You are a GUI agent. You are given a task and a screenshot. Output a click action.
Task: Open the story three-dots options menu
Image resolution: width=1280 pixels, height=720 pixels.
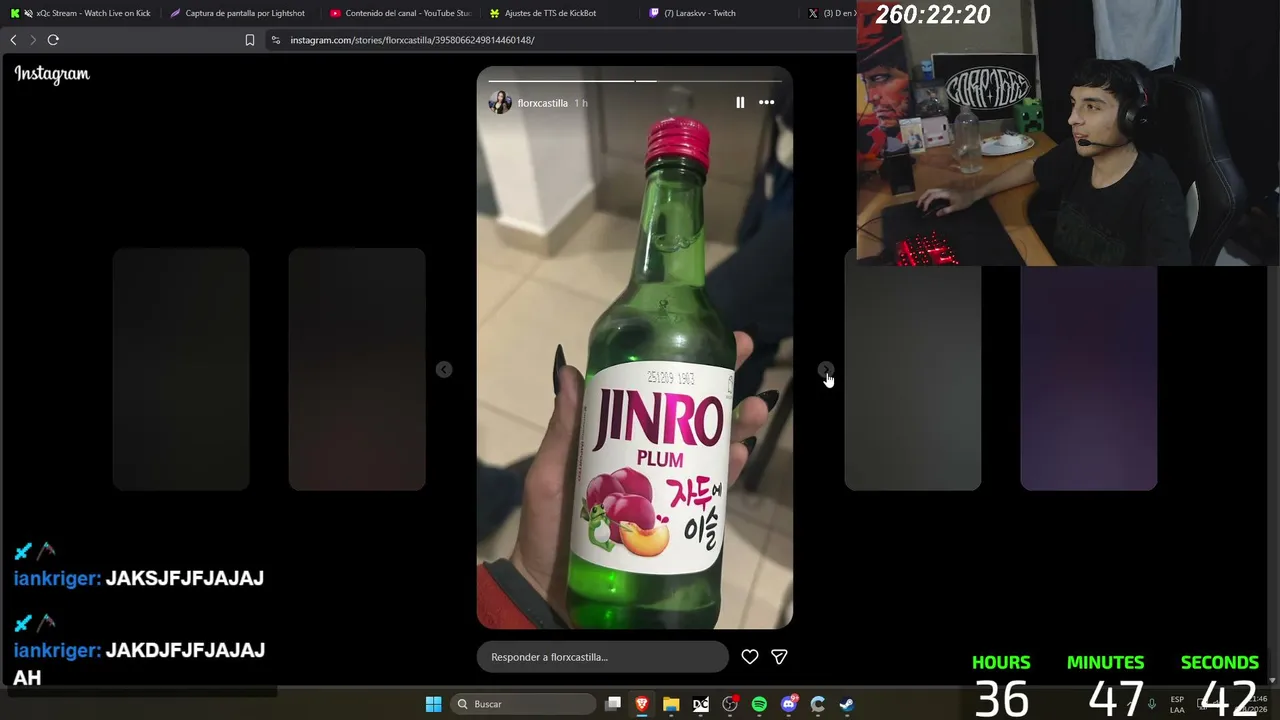point(767,103)
